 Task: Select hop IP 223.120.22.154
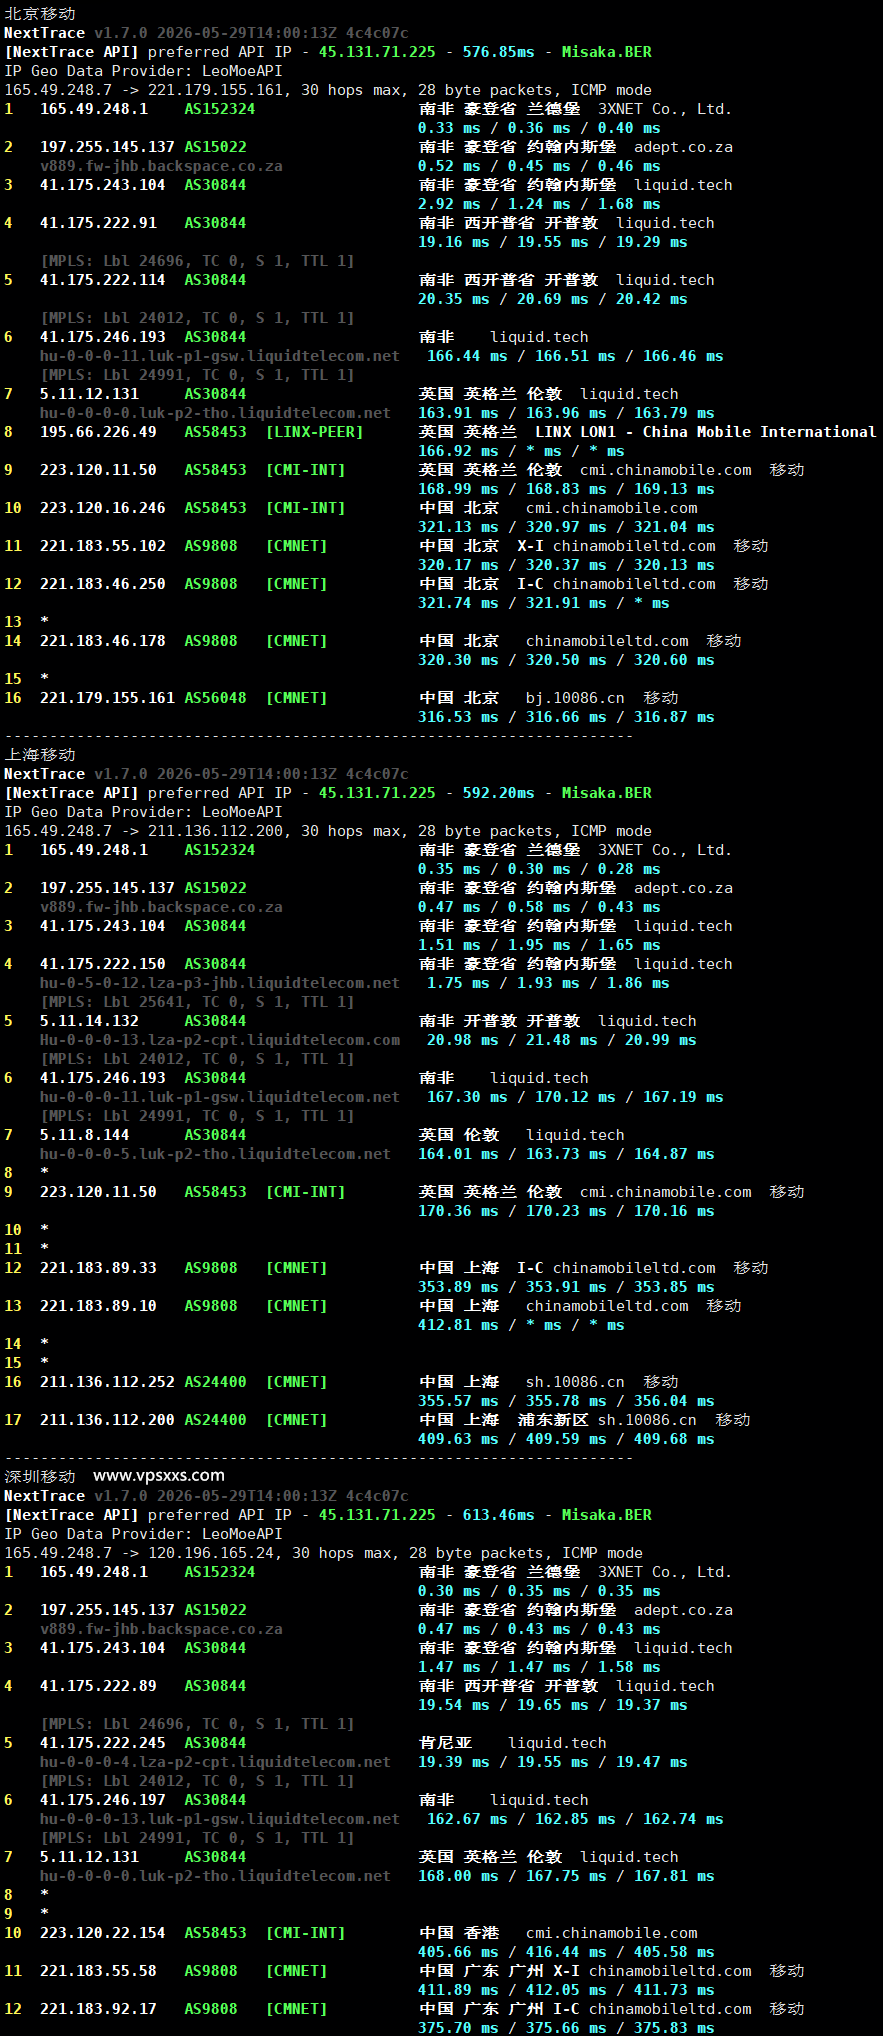tap(103, 1933)
